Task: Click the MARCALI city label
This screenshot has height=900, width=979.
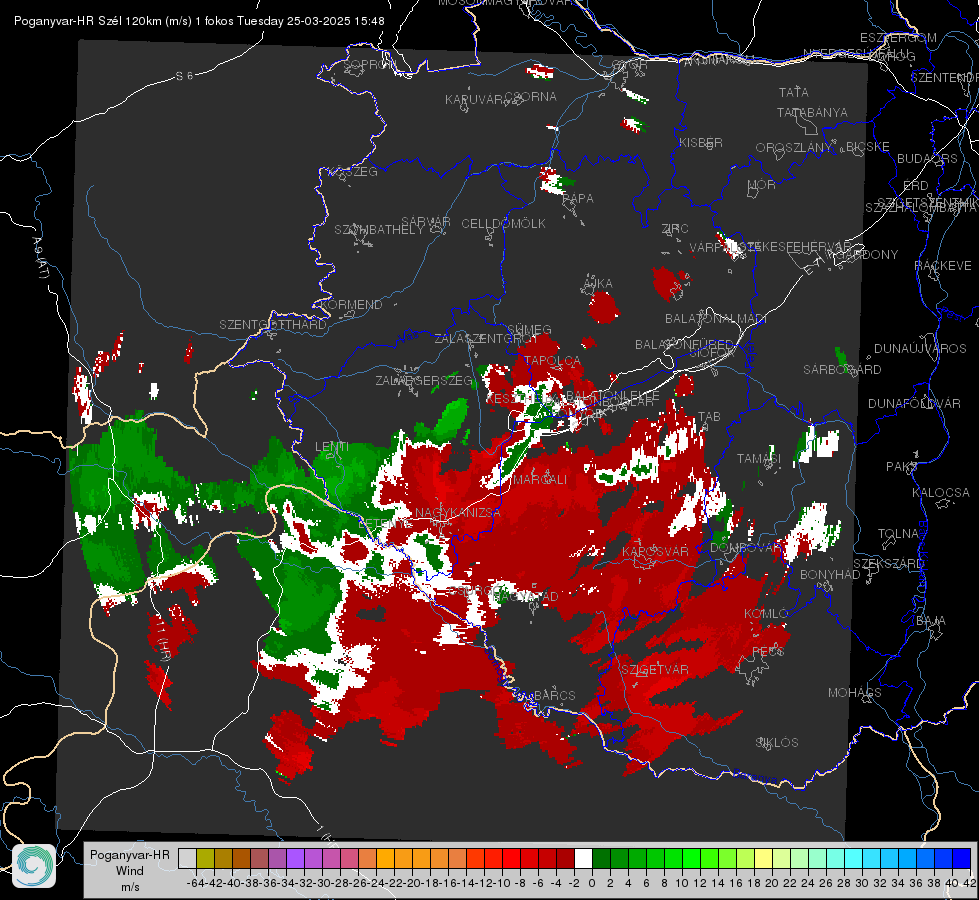Action: (540, 480)
